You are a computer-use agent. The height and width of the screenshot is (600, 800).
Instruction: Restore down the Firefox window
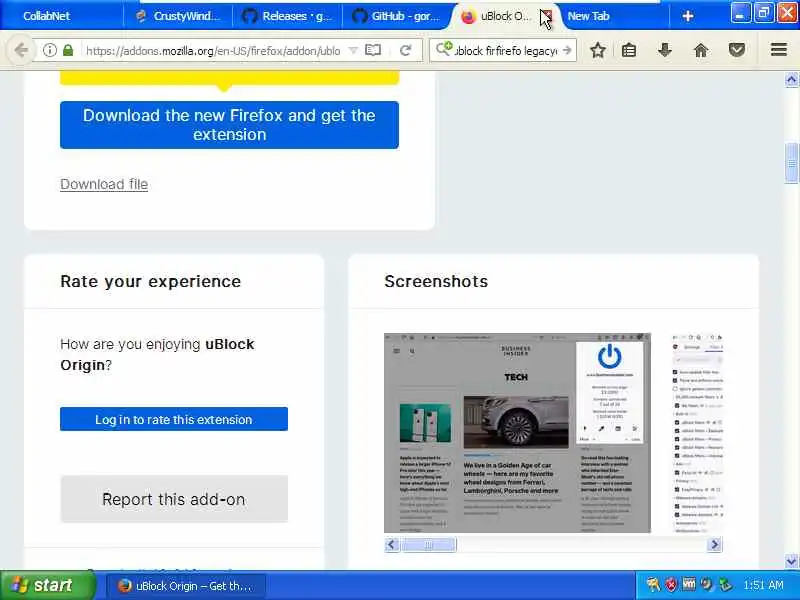pos(763,13)
